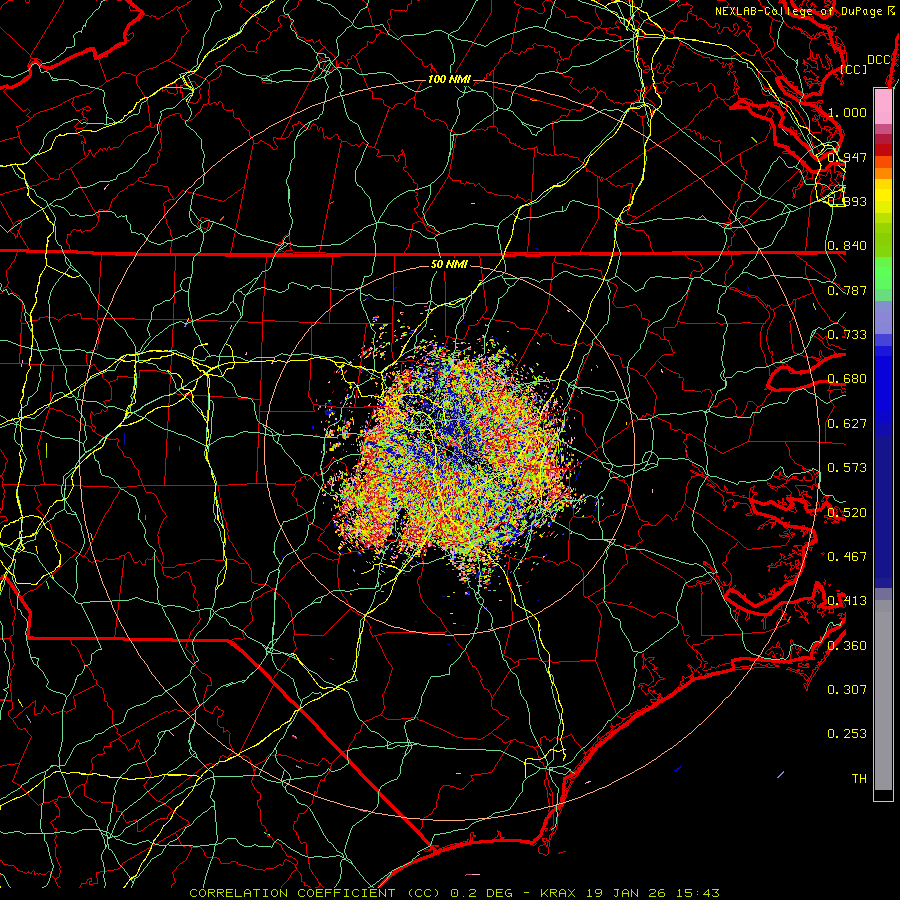
Task: Click the KRAX station identifier
Action: [560, 893]
